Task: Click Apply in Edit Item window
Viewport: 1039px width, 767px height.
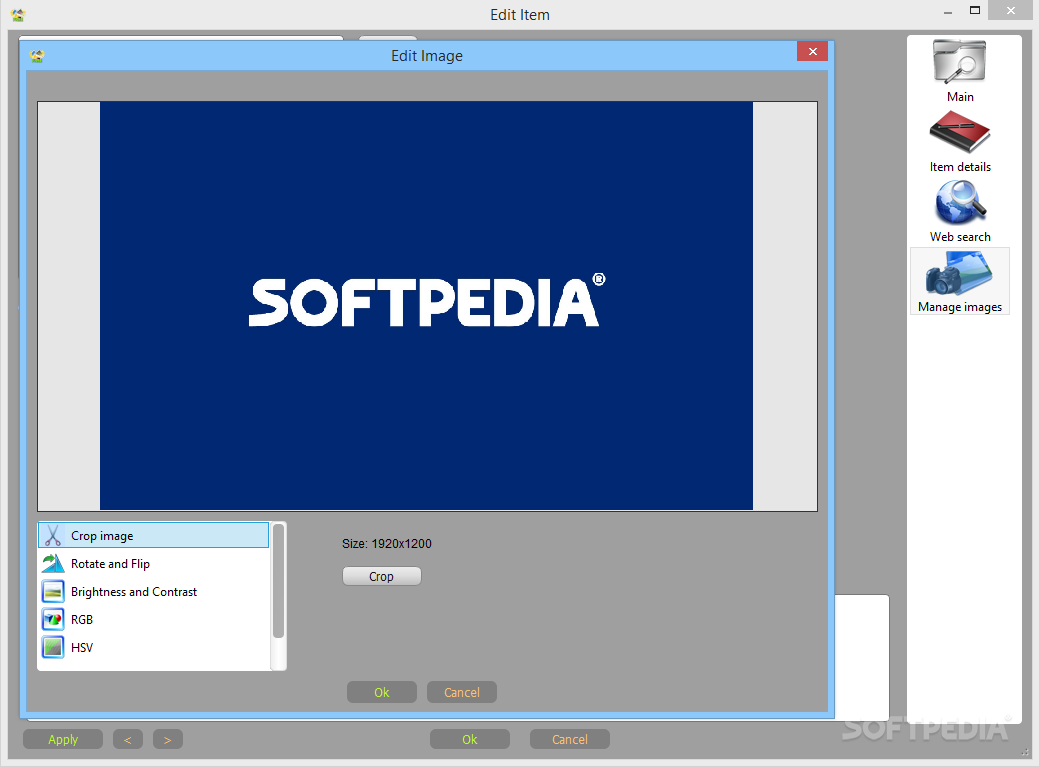Action: [x=63, y=739]
